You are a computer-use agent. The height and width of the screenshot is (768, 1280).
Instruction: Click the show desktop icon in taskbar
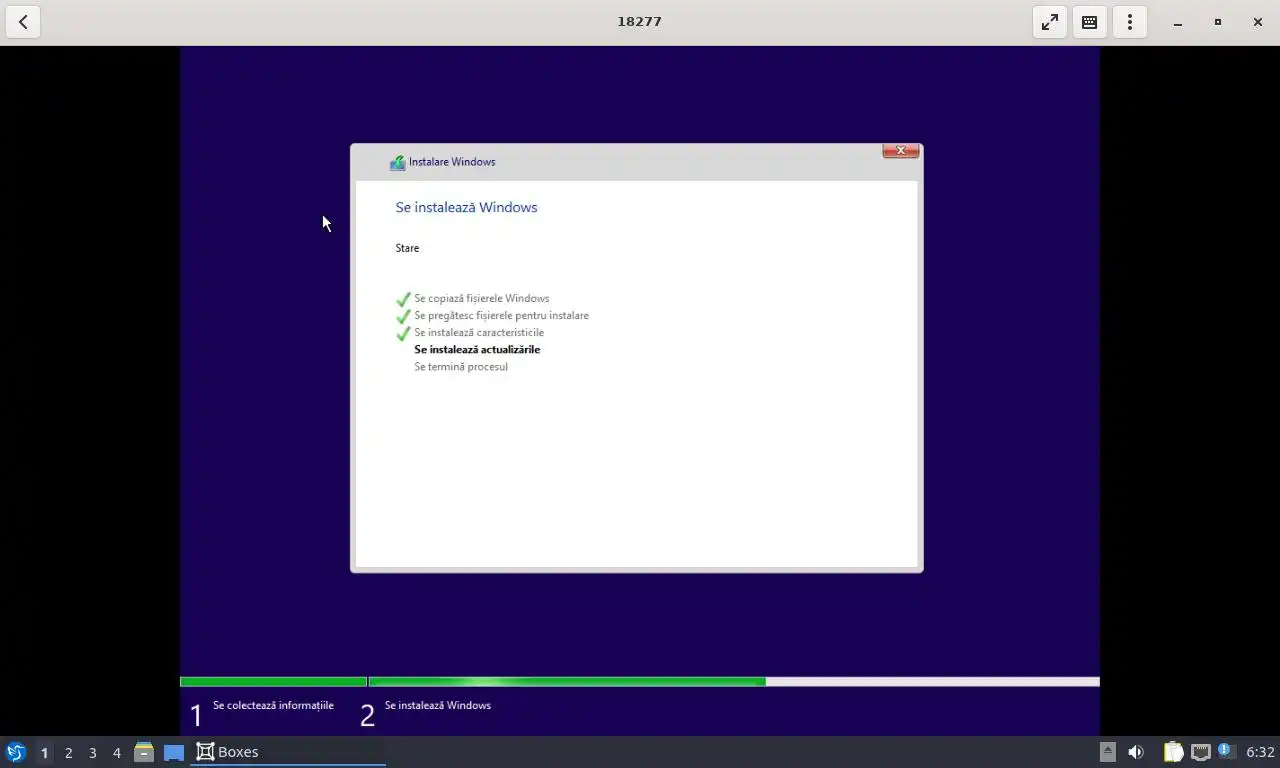click(x=174, y=752)
